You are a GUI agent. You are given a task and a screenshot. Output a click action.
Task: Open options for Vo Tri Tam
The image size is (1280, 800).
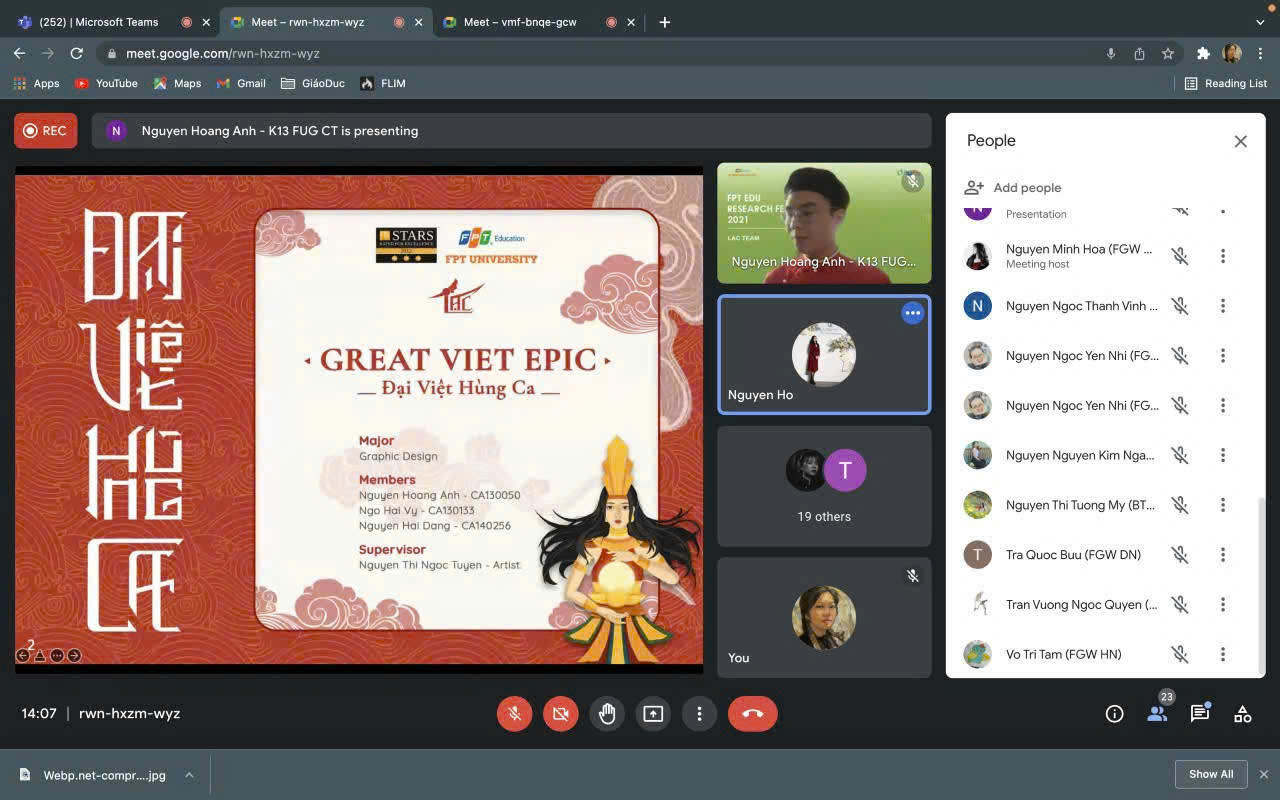[1222, 654]
